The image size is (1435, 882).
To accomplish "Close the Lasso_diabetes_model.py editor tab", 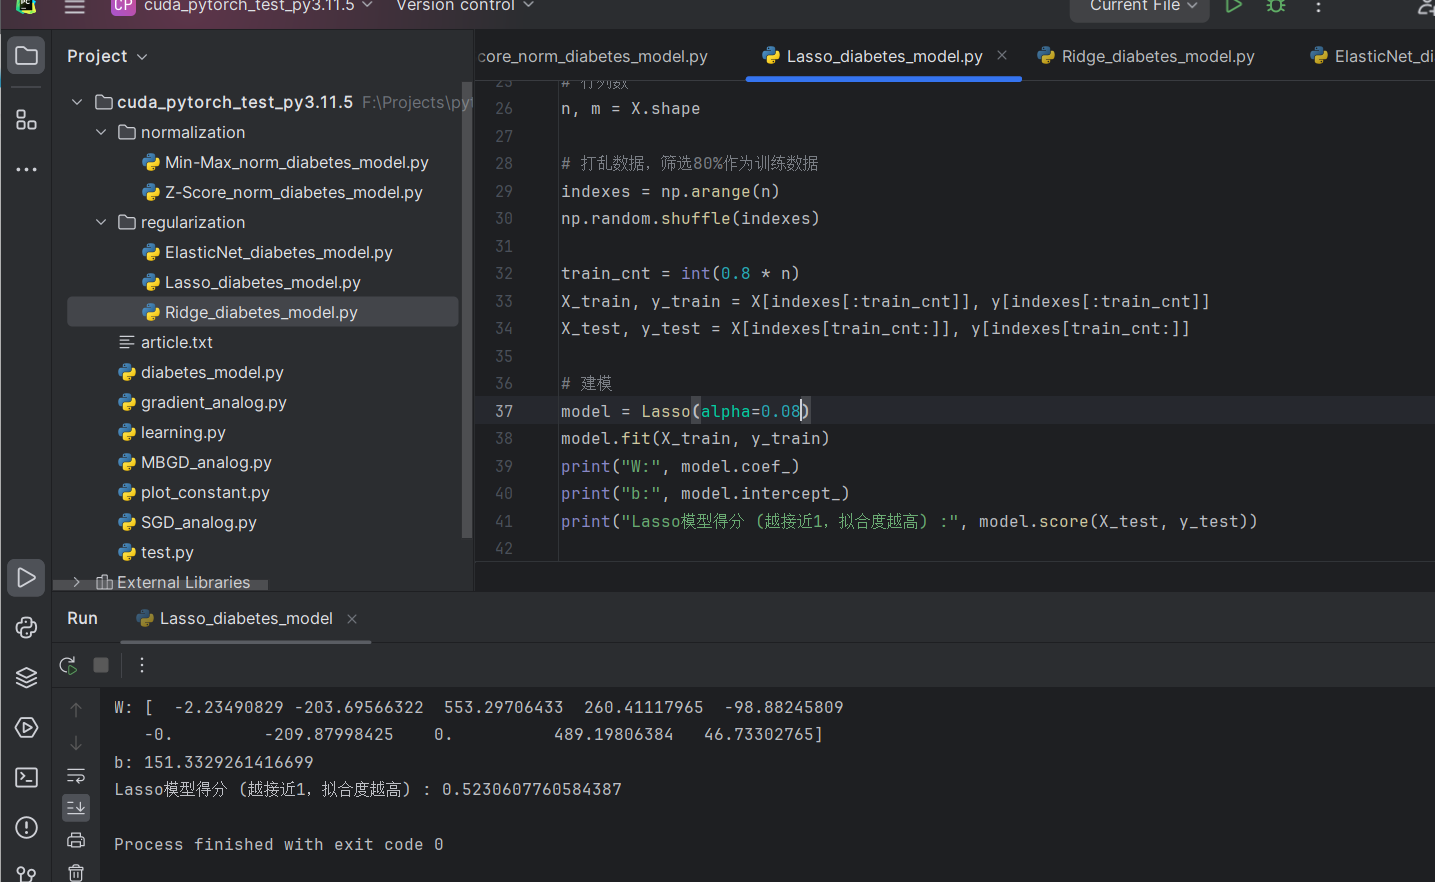I will [x=1002, y=56].
